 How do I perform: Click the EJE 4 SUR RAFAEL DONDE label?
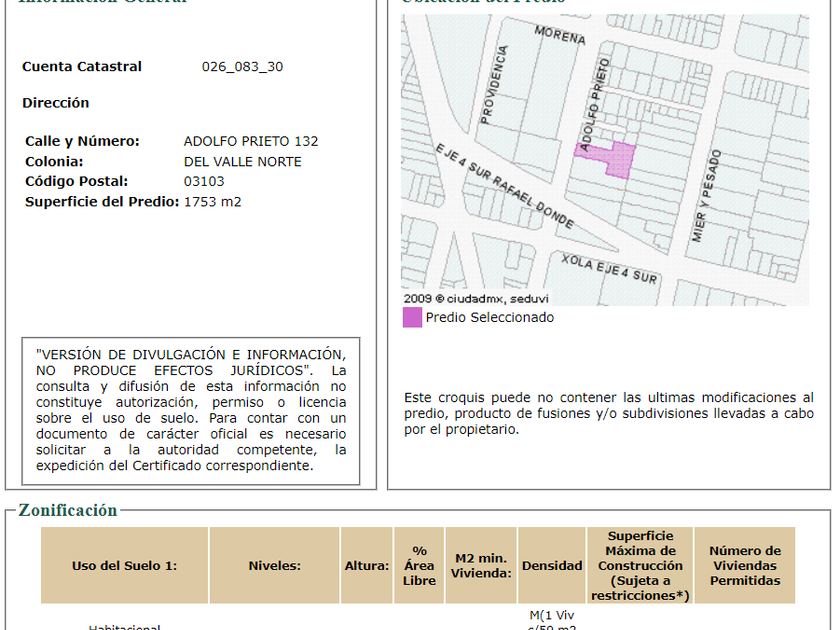tap(502, 185)
